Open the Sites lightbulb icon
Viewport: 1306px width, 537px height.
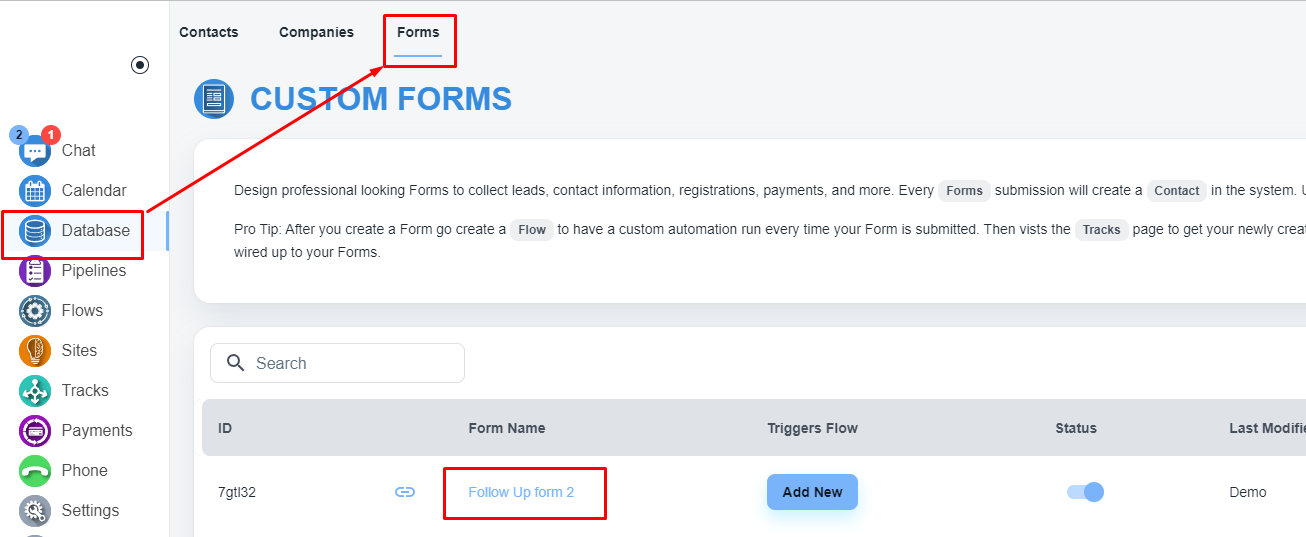(35, 351)
